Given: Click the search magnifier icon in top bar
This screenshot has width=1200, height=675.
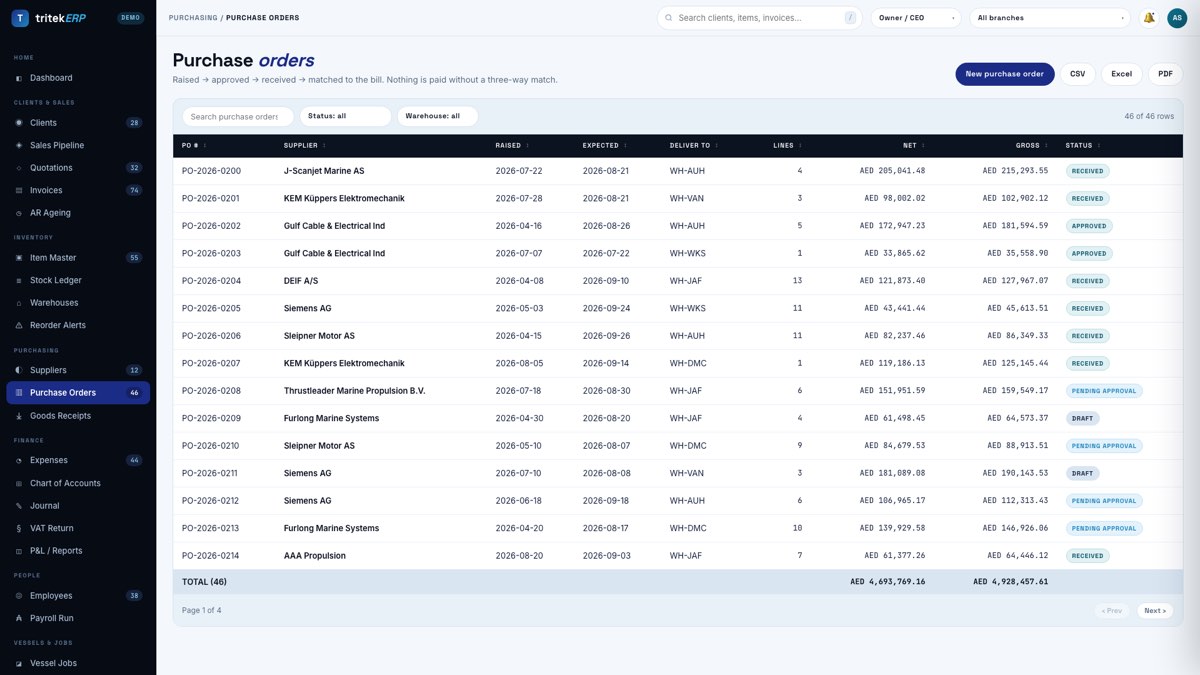Looking at the screenshot, I should [x=669, y=18].
